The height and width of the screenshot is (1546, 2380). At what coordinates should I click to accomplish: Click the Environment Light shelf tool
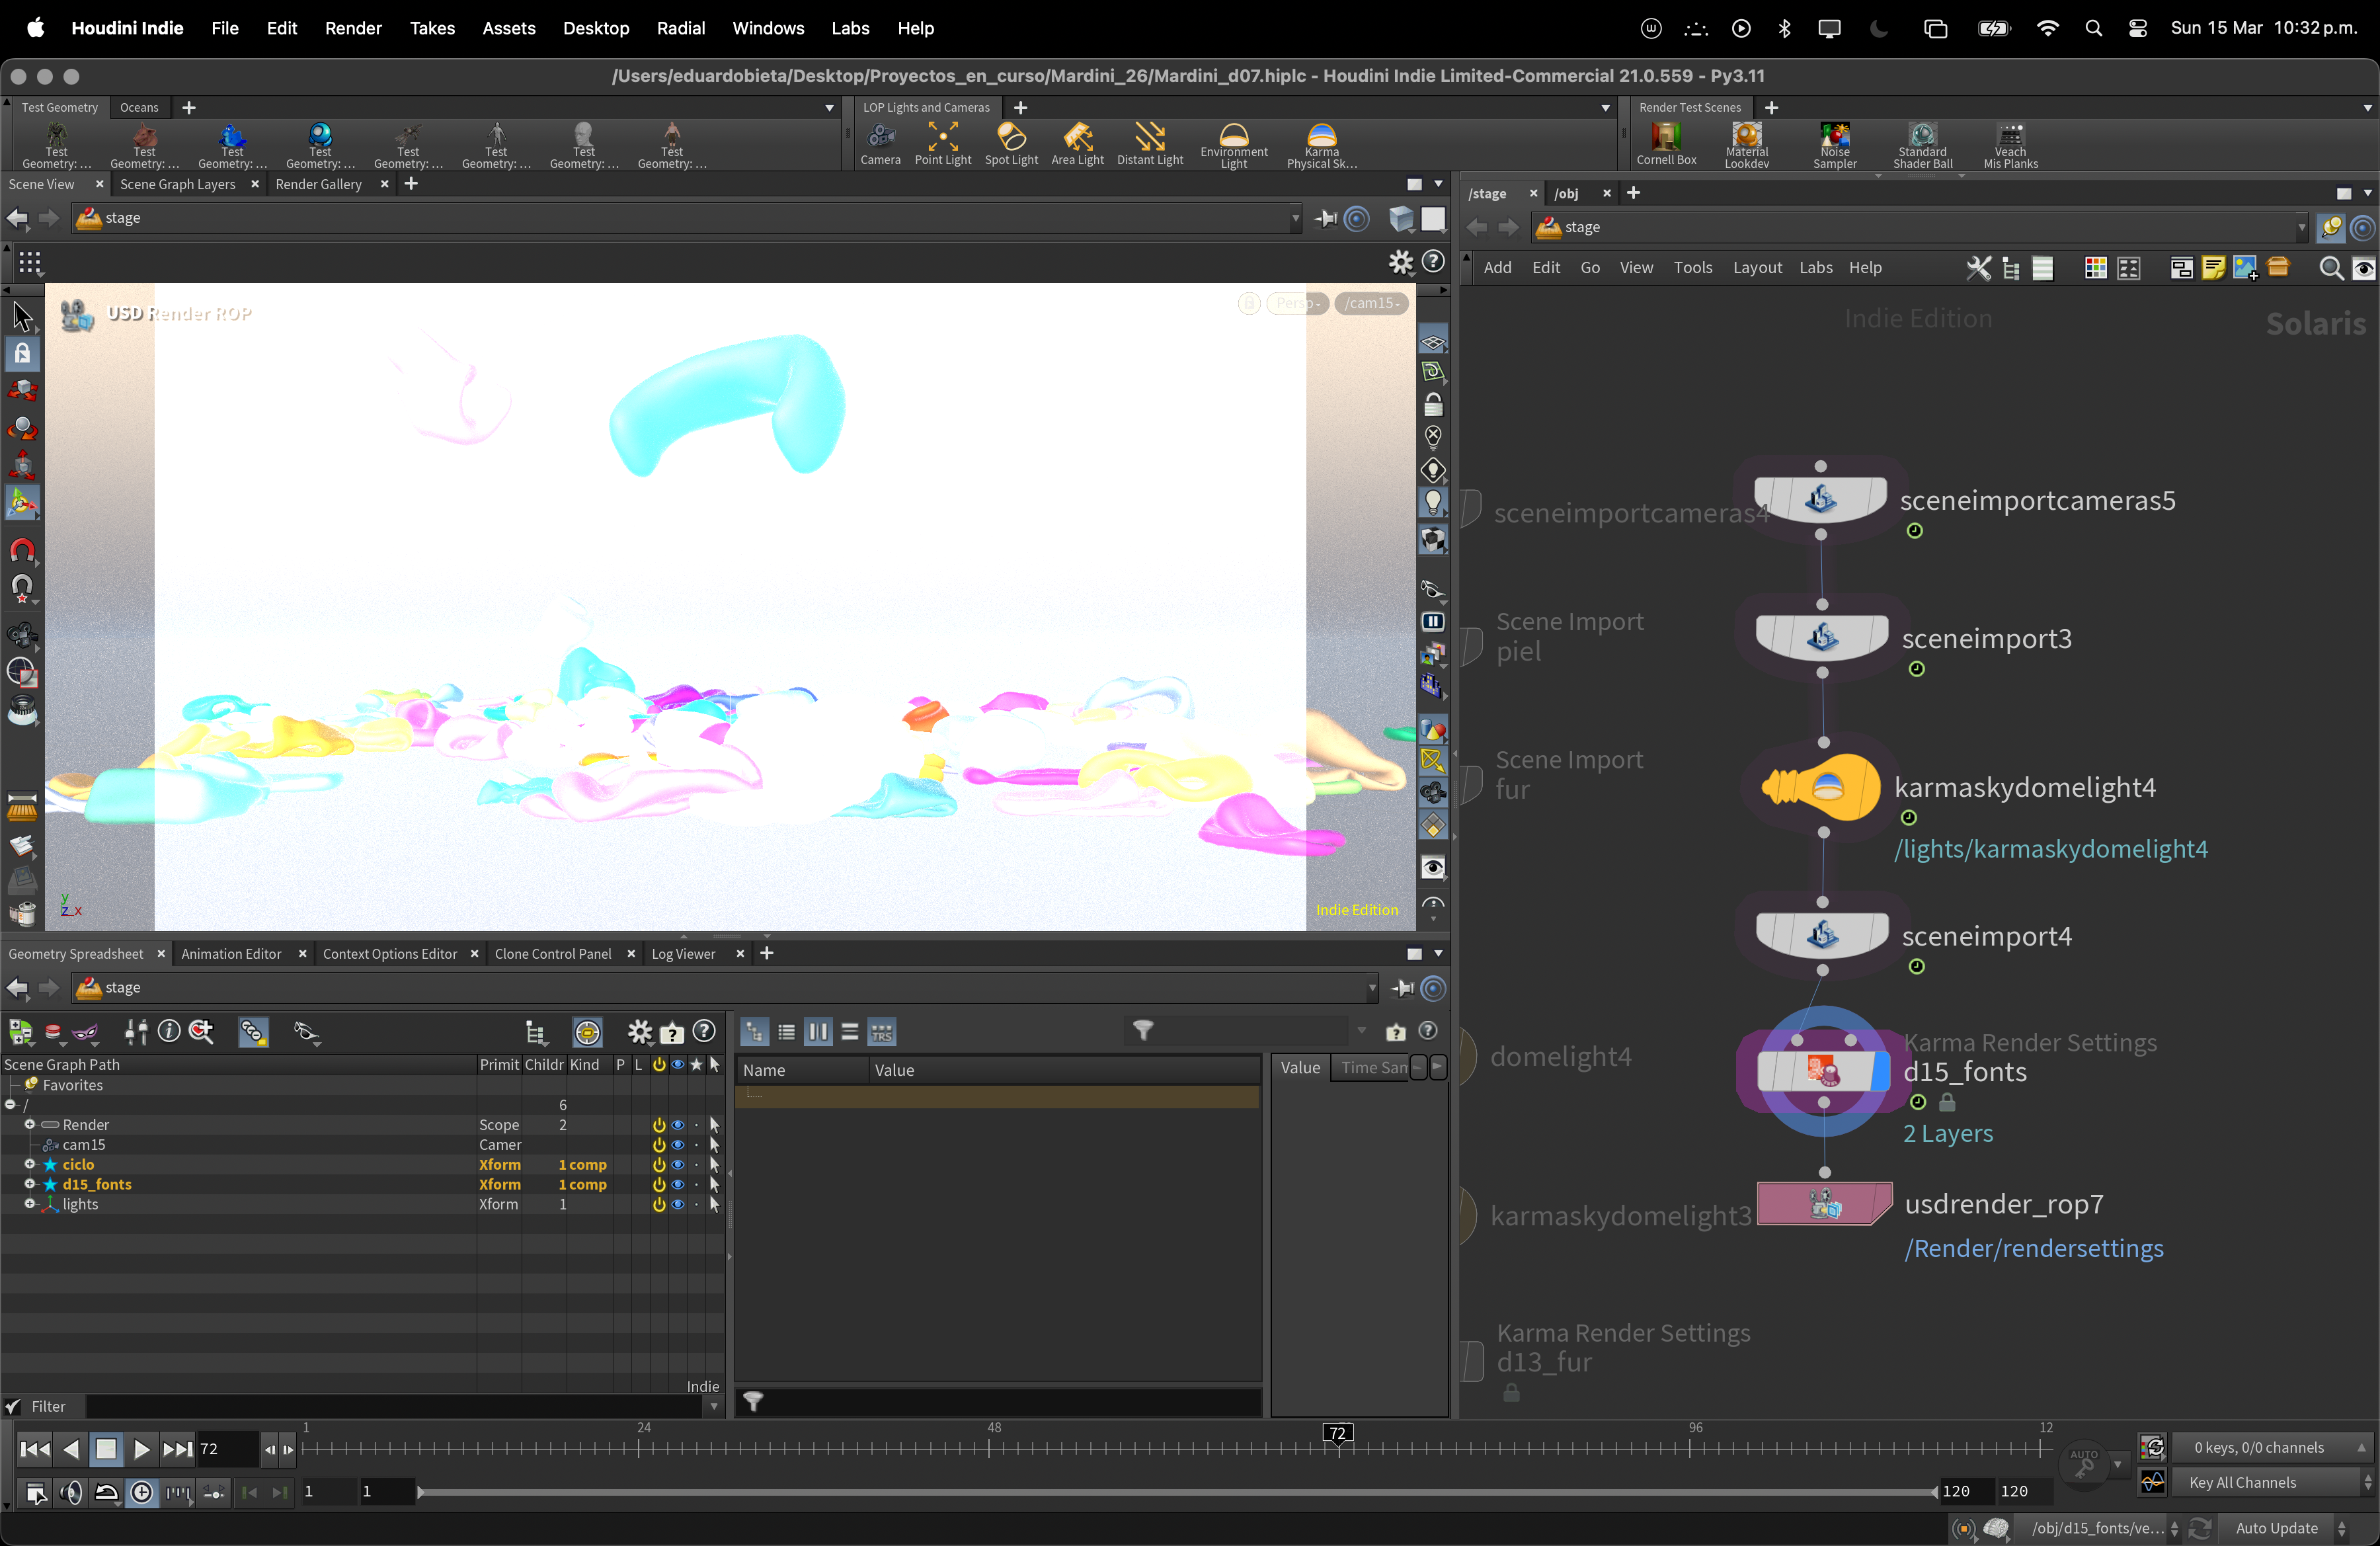[x=1233, y=143]
